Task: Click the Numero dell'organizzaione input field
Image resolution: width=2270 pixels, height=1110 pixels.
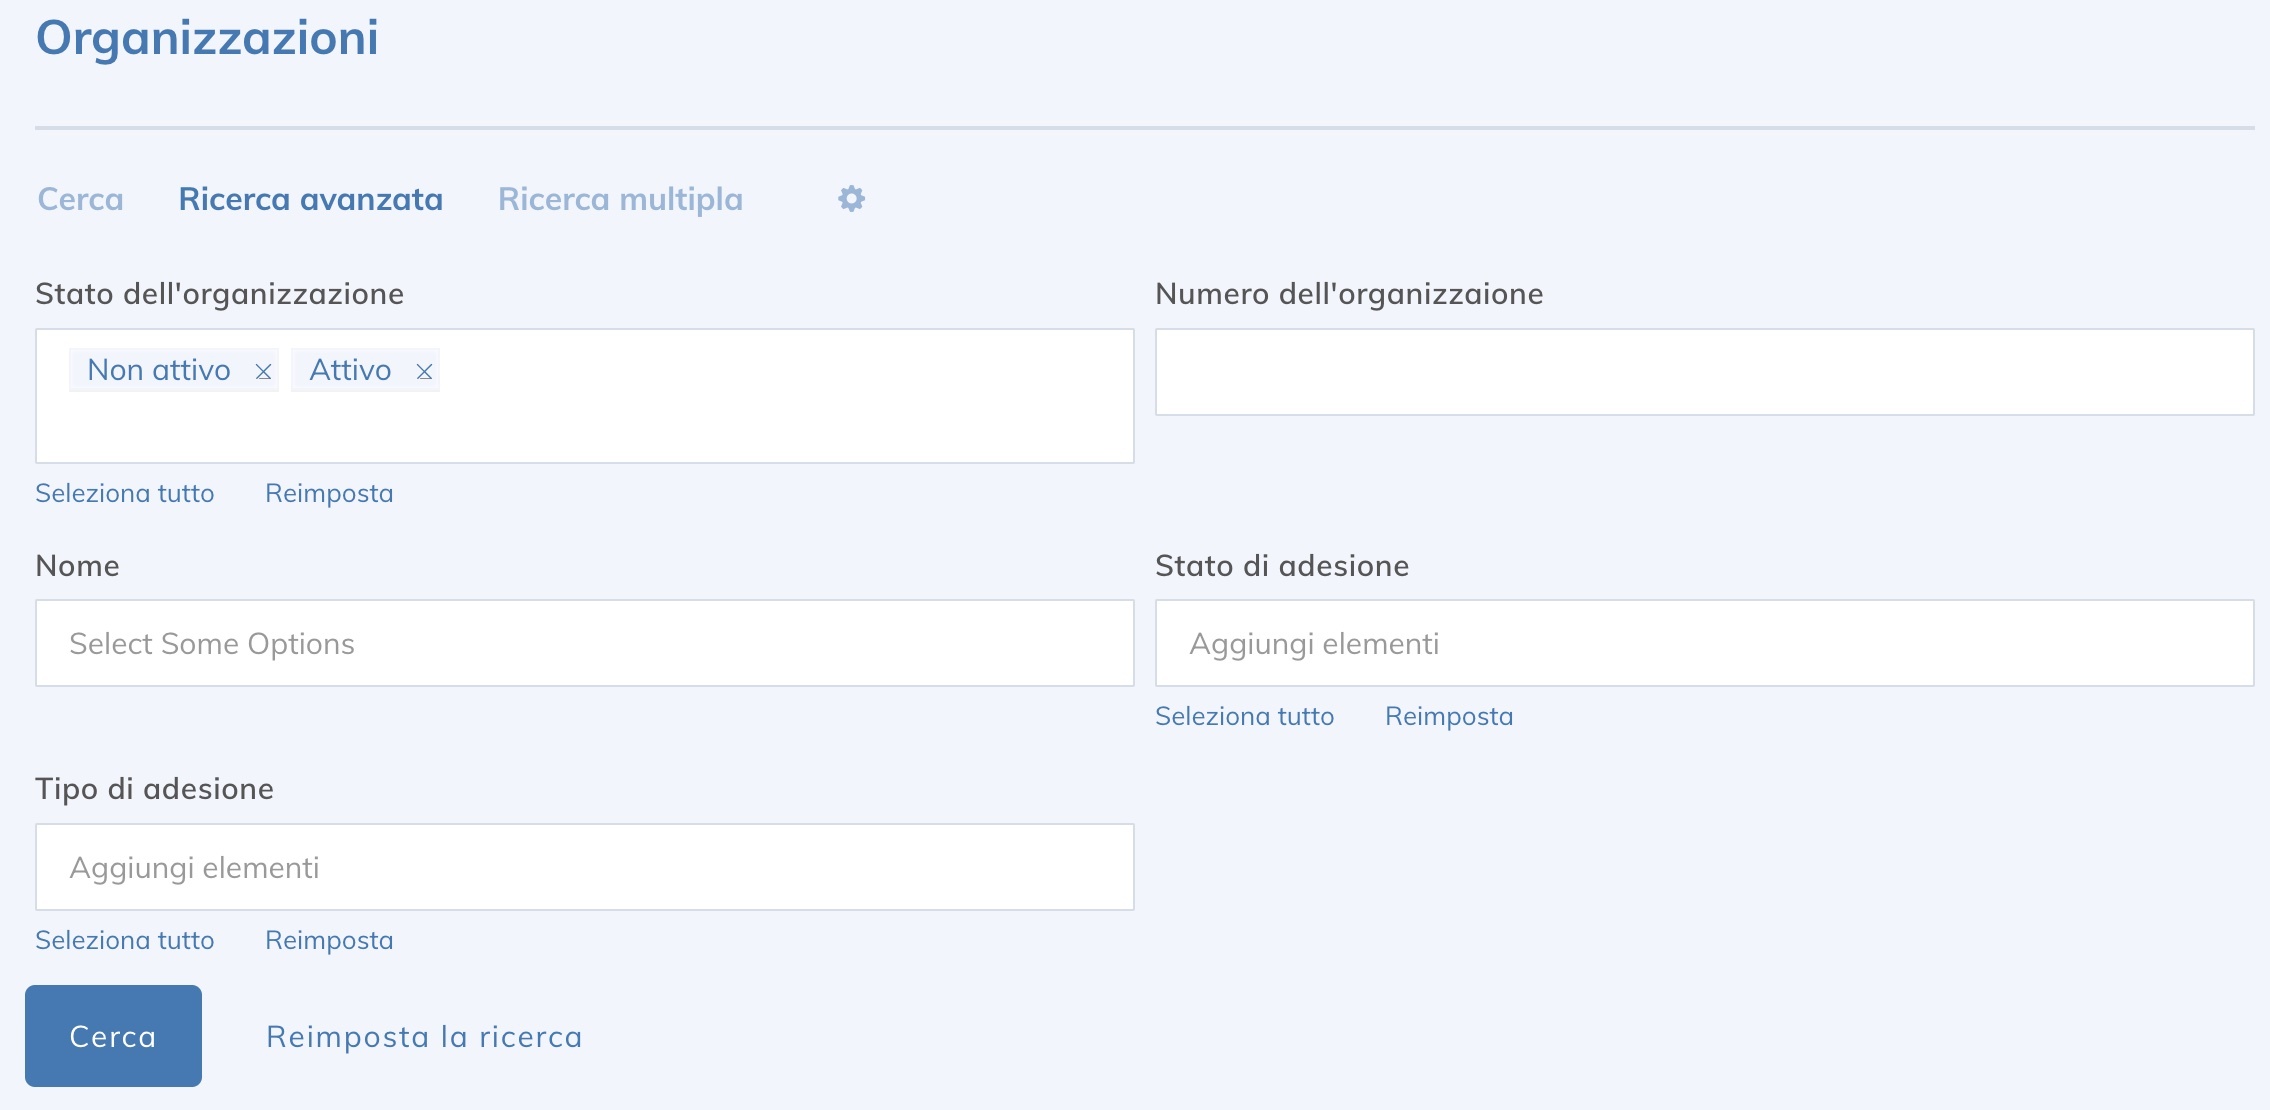Action: coord(1700,371)
